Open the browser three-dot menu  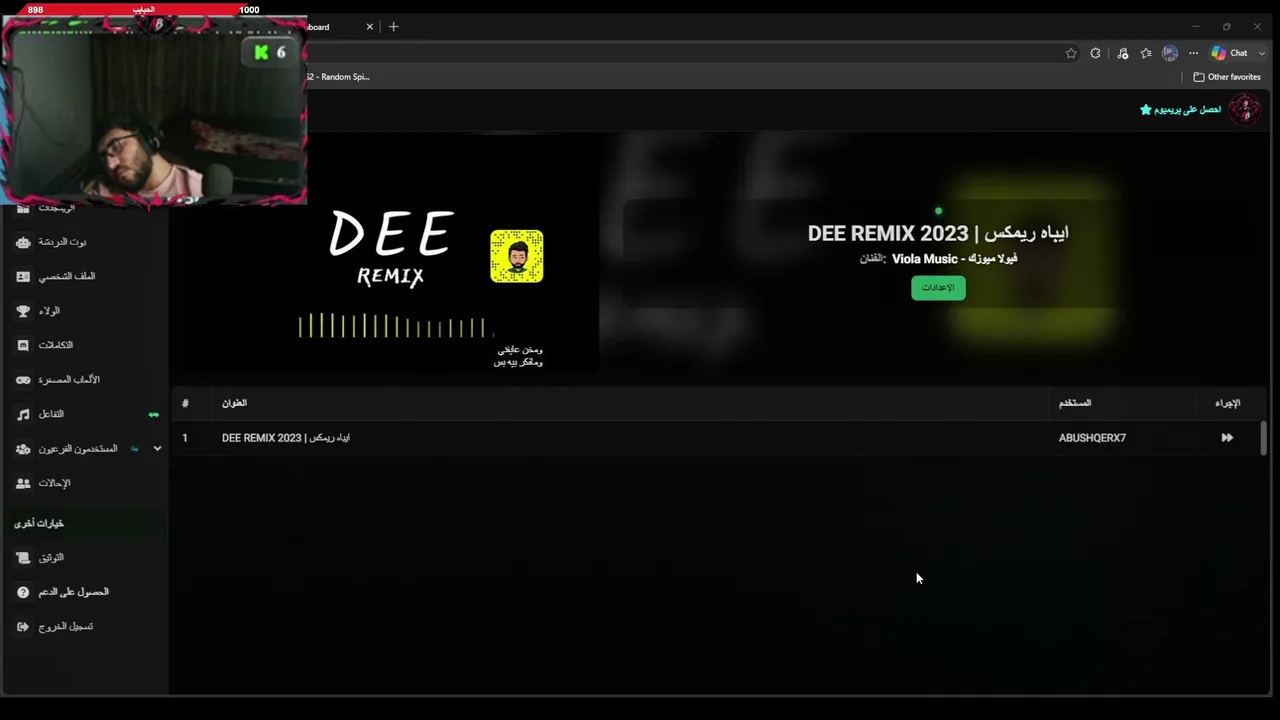(x=1193, y=53)
